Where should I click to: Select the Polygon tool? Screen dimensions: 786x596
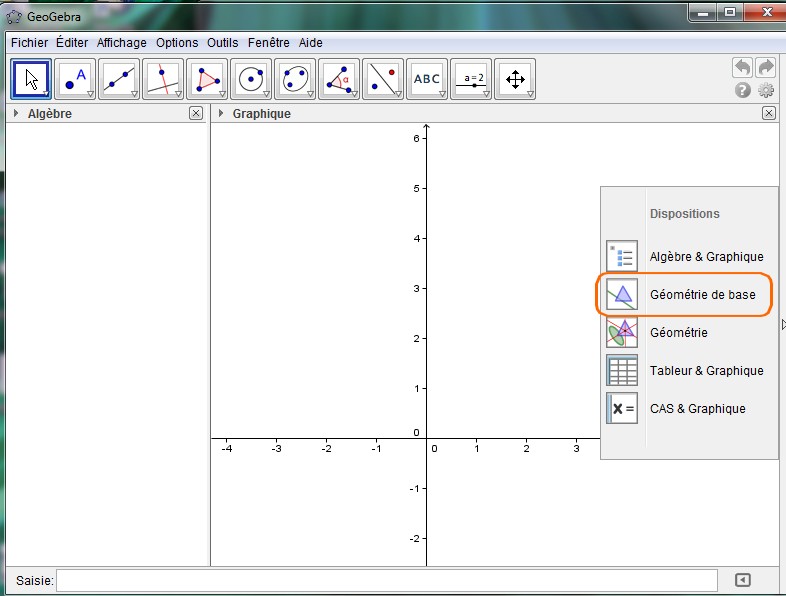(x=207, y=79)
